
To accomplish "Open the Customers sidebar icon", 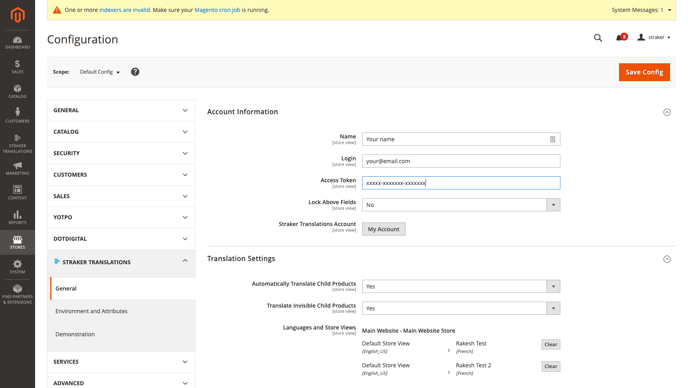I will pos(17,115).
